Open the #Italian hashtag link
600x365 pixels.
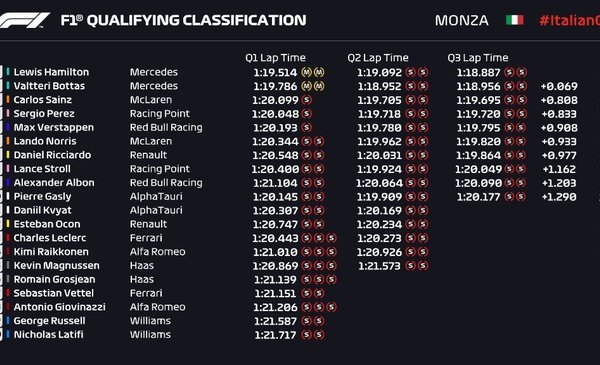tap(569, 20)
